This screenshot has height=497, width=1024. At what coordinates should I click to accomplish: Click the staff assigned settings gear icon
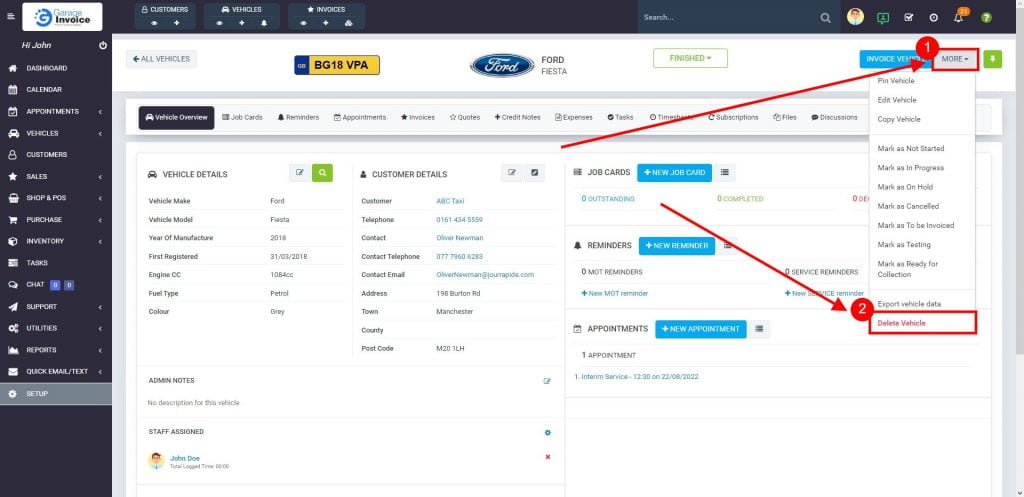tap(547, 432)
